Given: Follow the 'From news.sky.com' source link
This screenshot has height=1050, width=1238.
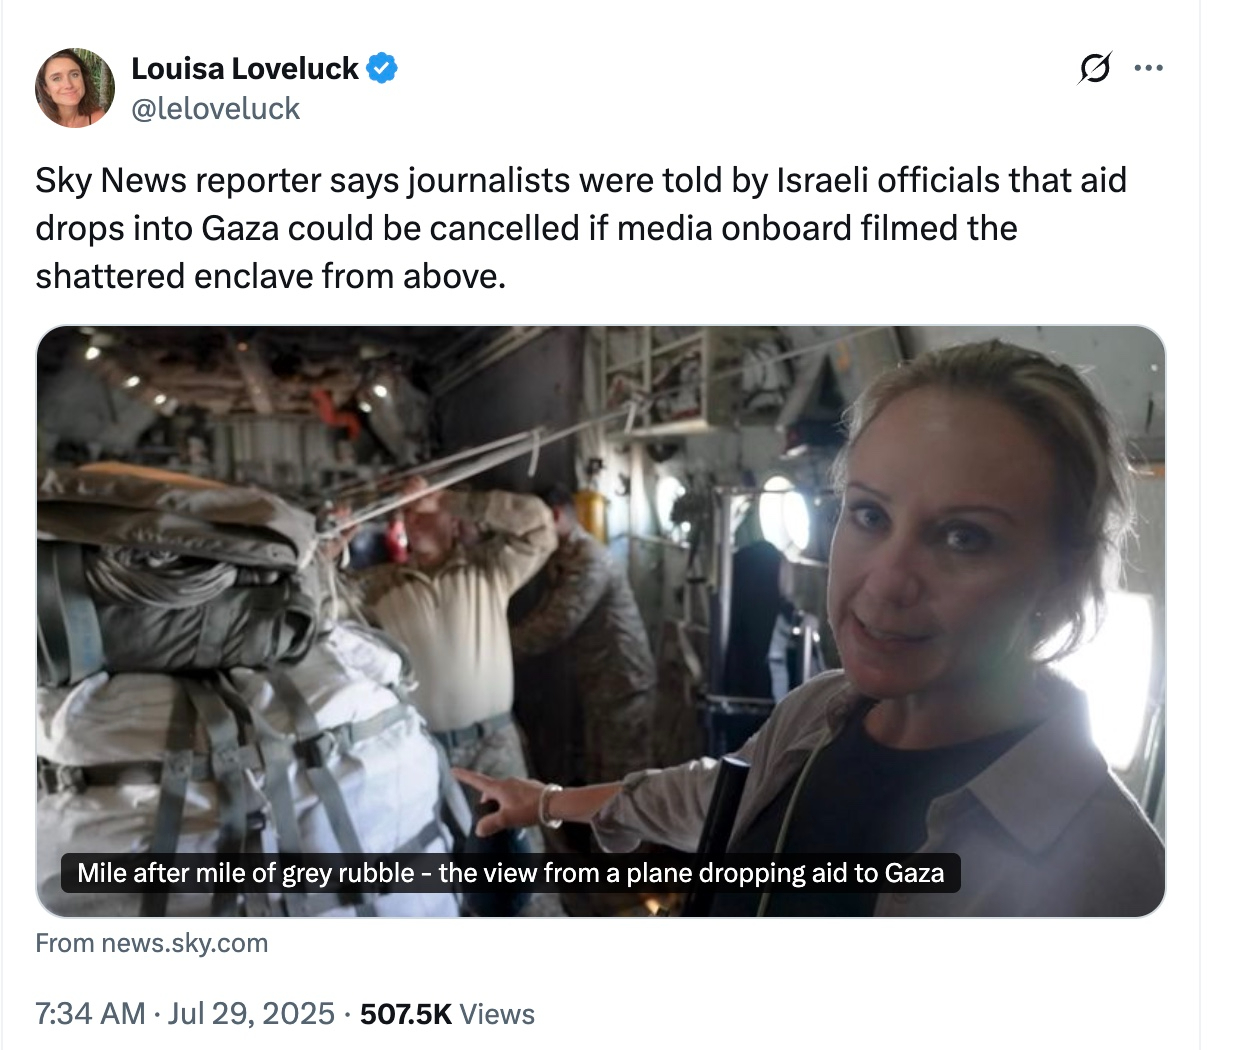Looking at the screenshot, I should pyautogui.click(x=152, y=943).
